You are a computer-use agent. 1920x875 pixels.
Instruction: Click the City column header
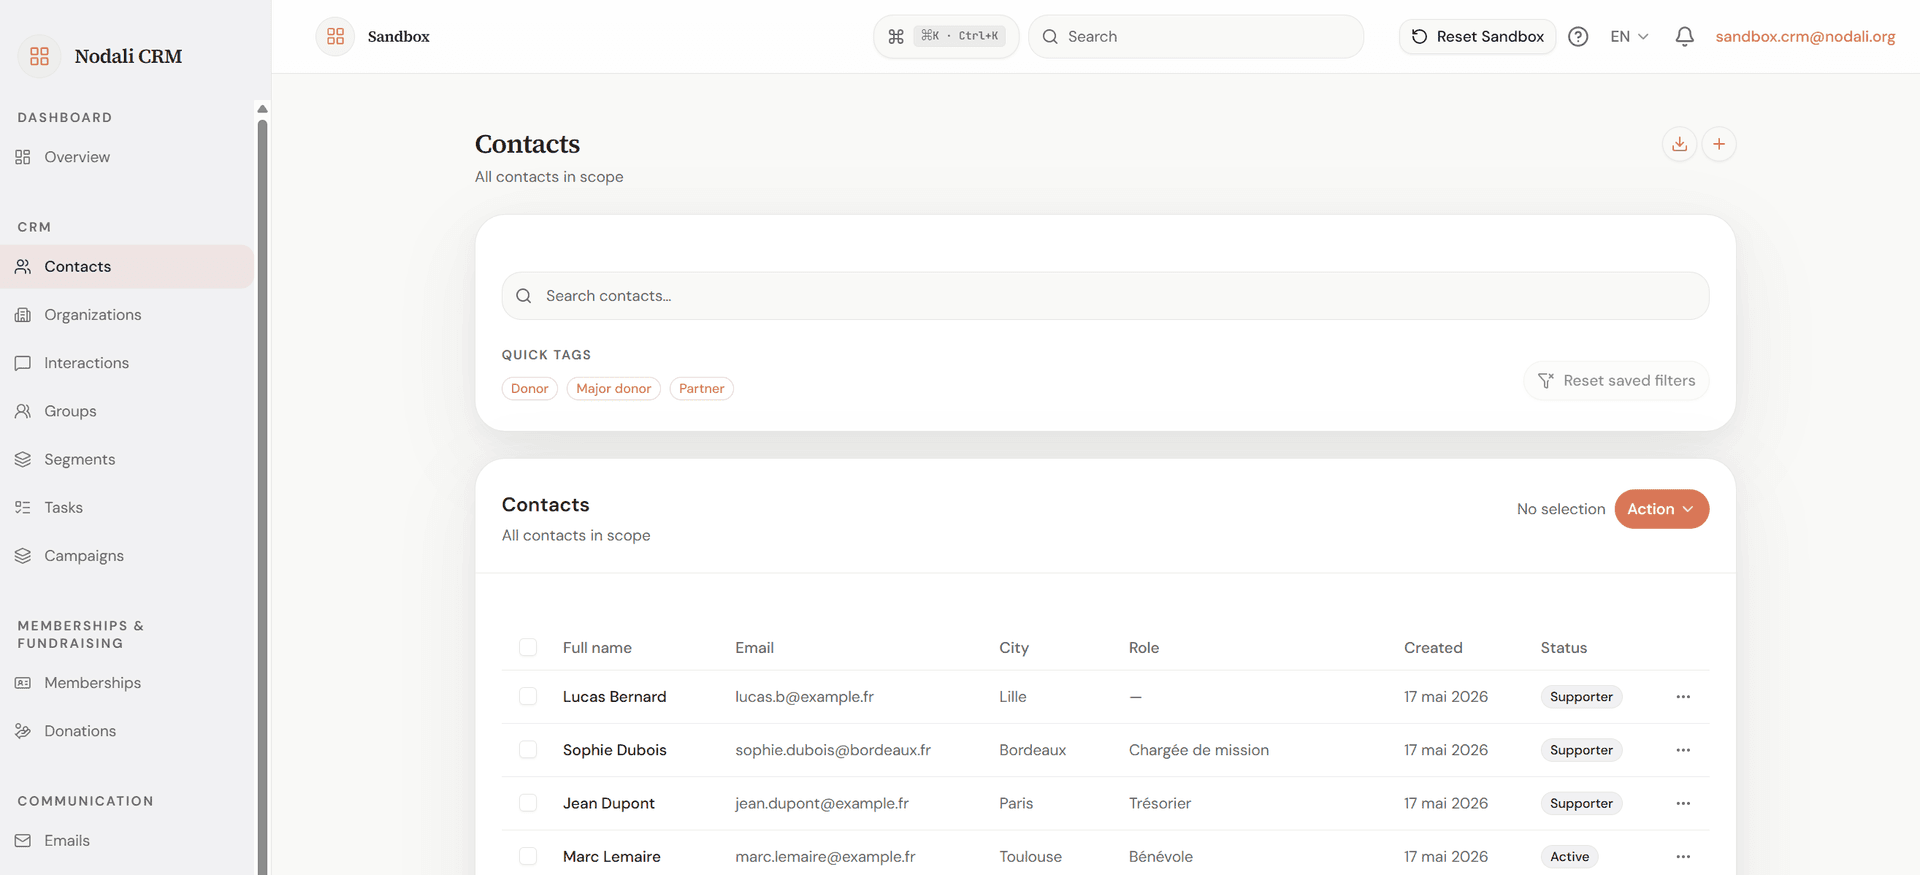pyautogui.click(x=1014, y=648)
